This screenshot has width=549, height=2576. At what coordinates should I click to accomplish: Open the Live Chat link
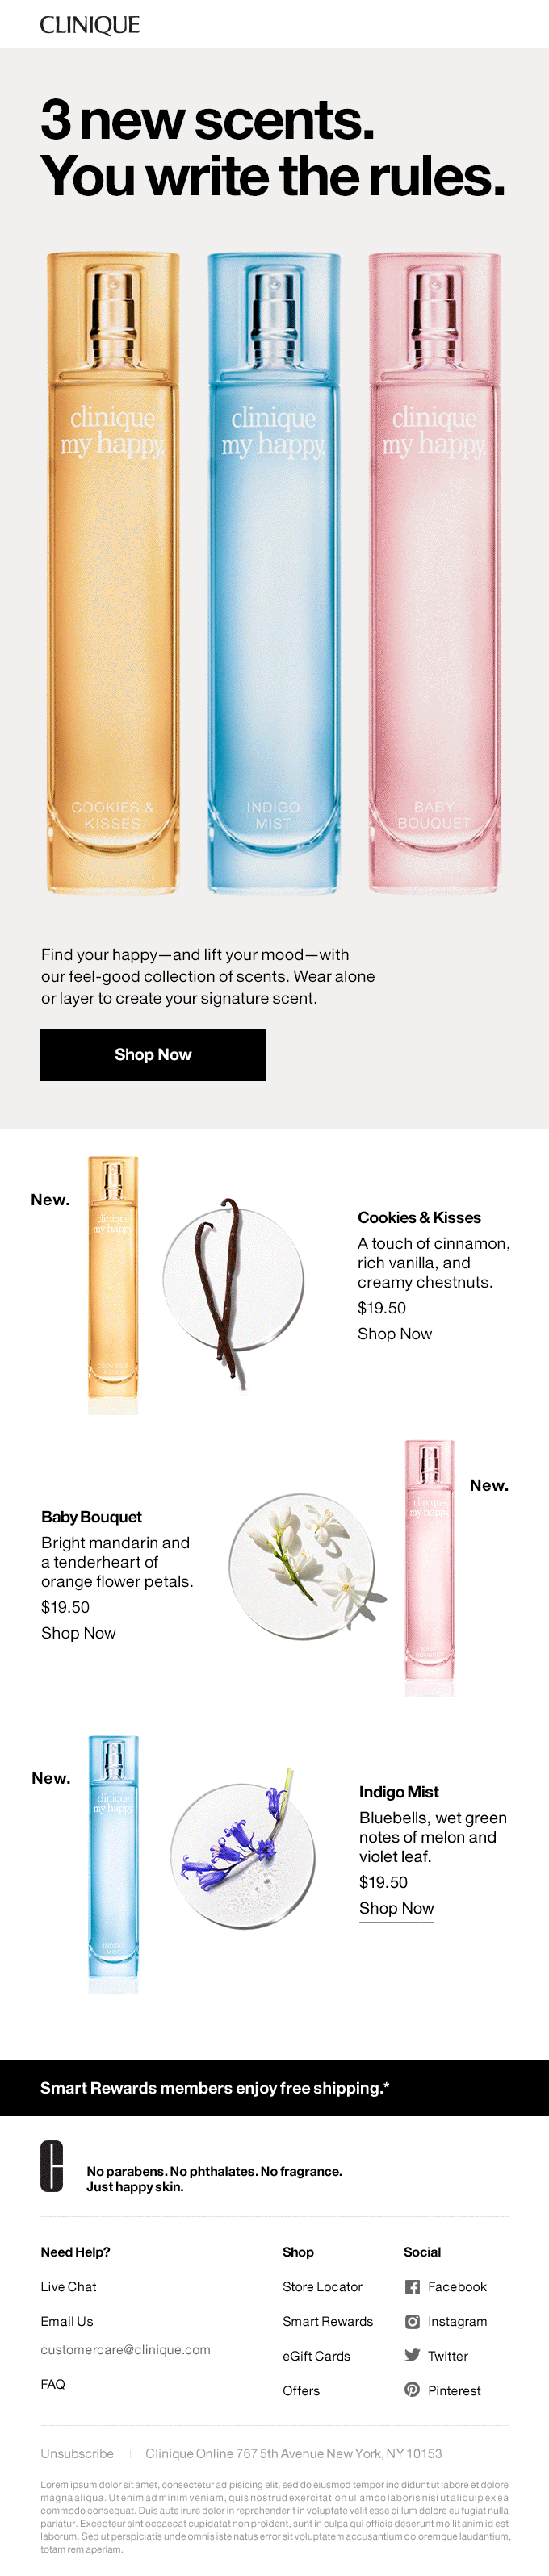[68, 2287]
